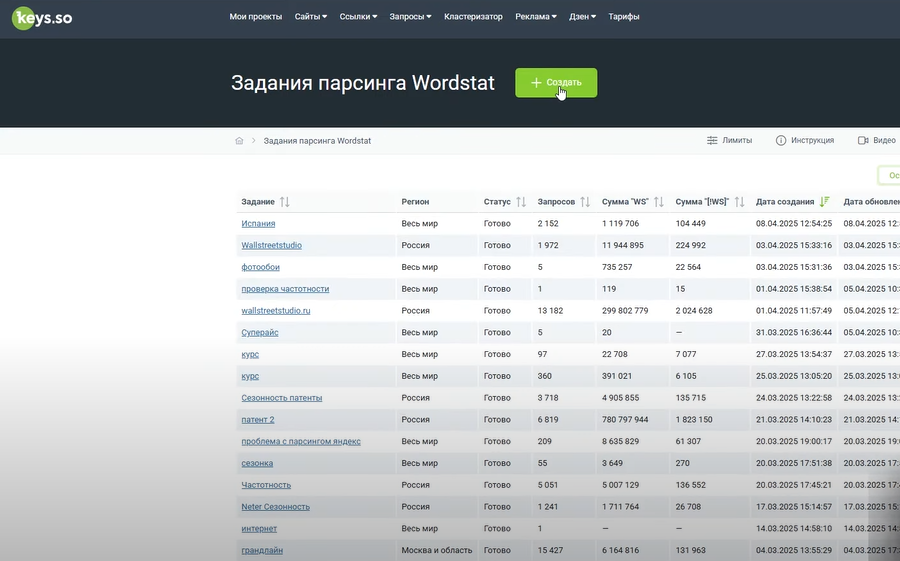Open the Кластеризатор menu item
Viewport: 900px width, 561px height.
point(473,17)
